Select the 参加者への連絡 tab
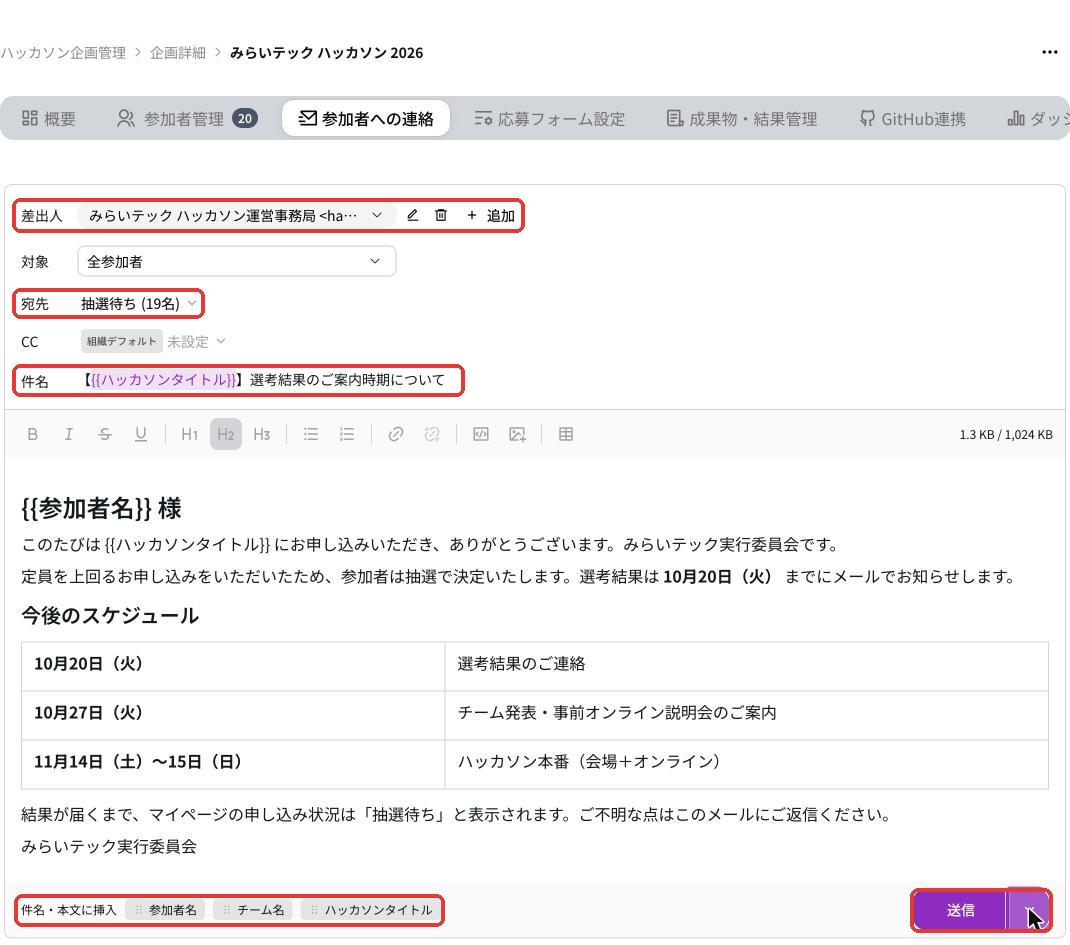This screenshot has height=945, width=1070. [x=366, y=119]
